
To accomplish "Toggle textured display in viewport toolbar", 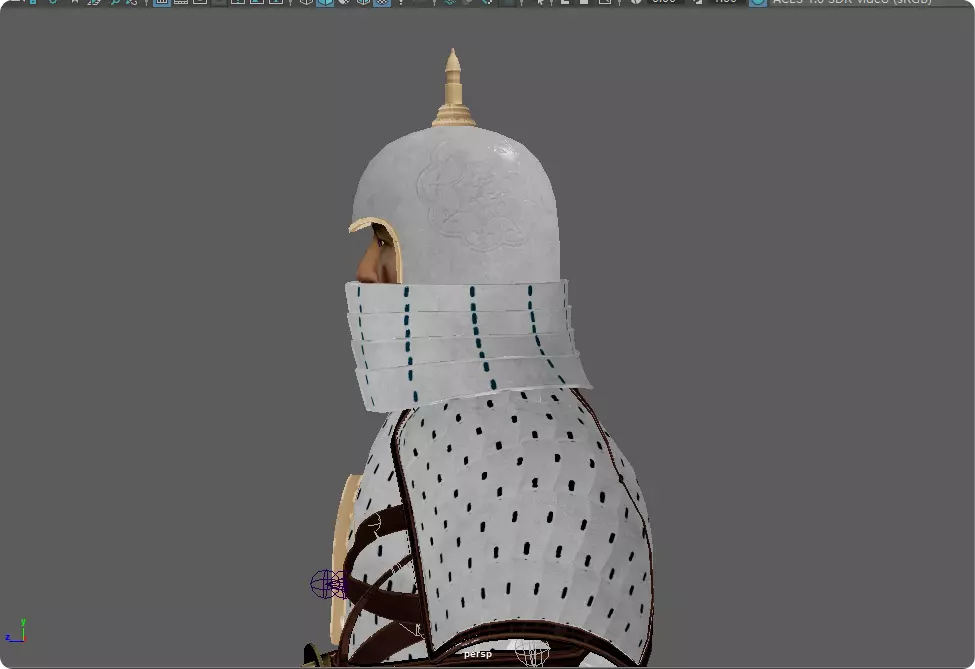I will point(382,2).
